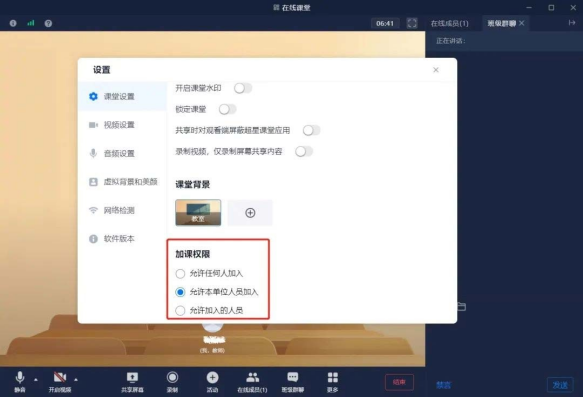
Task: Select allow only organization members
Action: tap(180, 292)
